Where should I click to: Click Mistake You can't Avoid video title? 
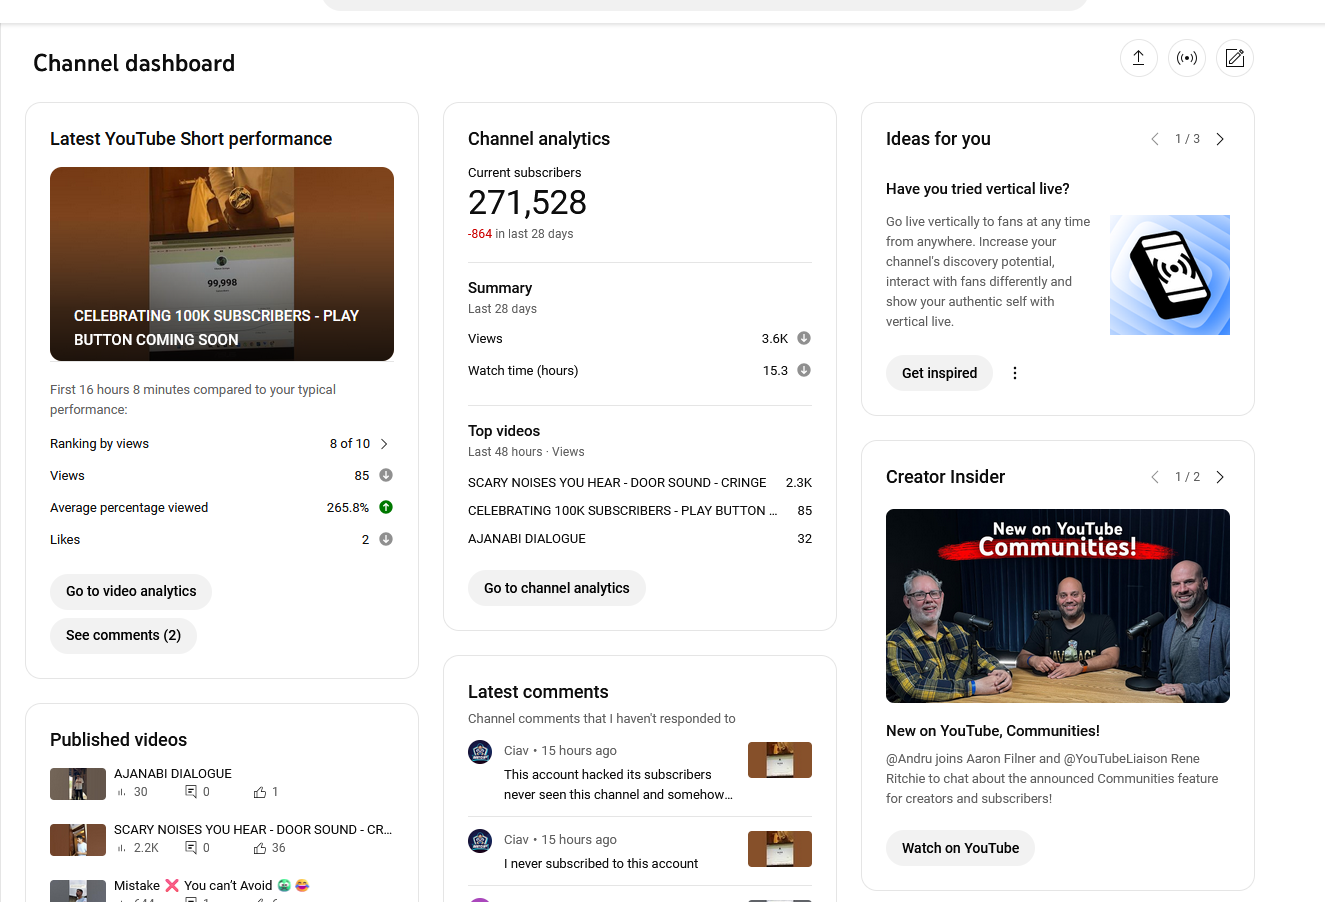click(212, 886)
